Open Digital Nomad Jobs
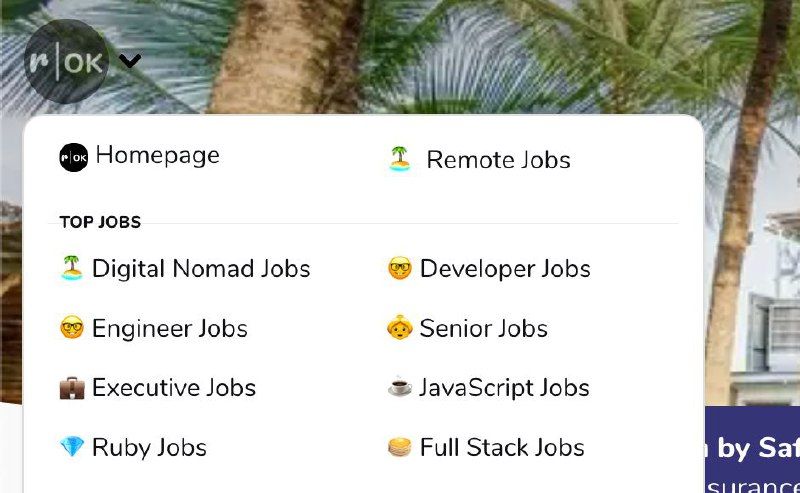Image resolution: width=800 pixels, height=493 pixels. click(201, 269)
